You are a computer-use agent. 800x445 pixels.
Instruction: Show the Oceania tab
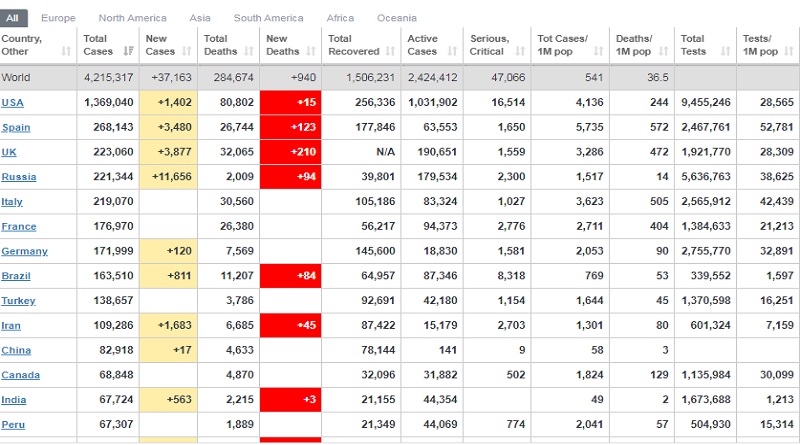[x=396, y=18]
